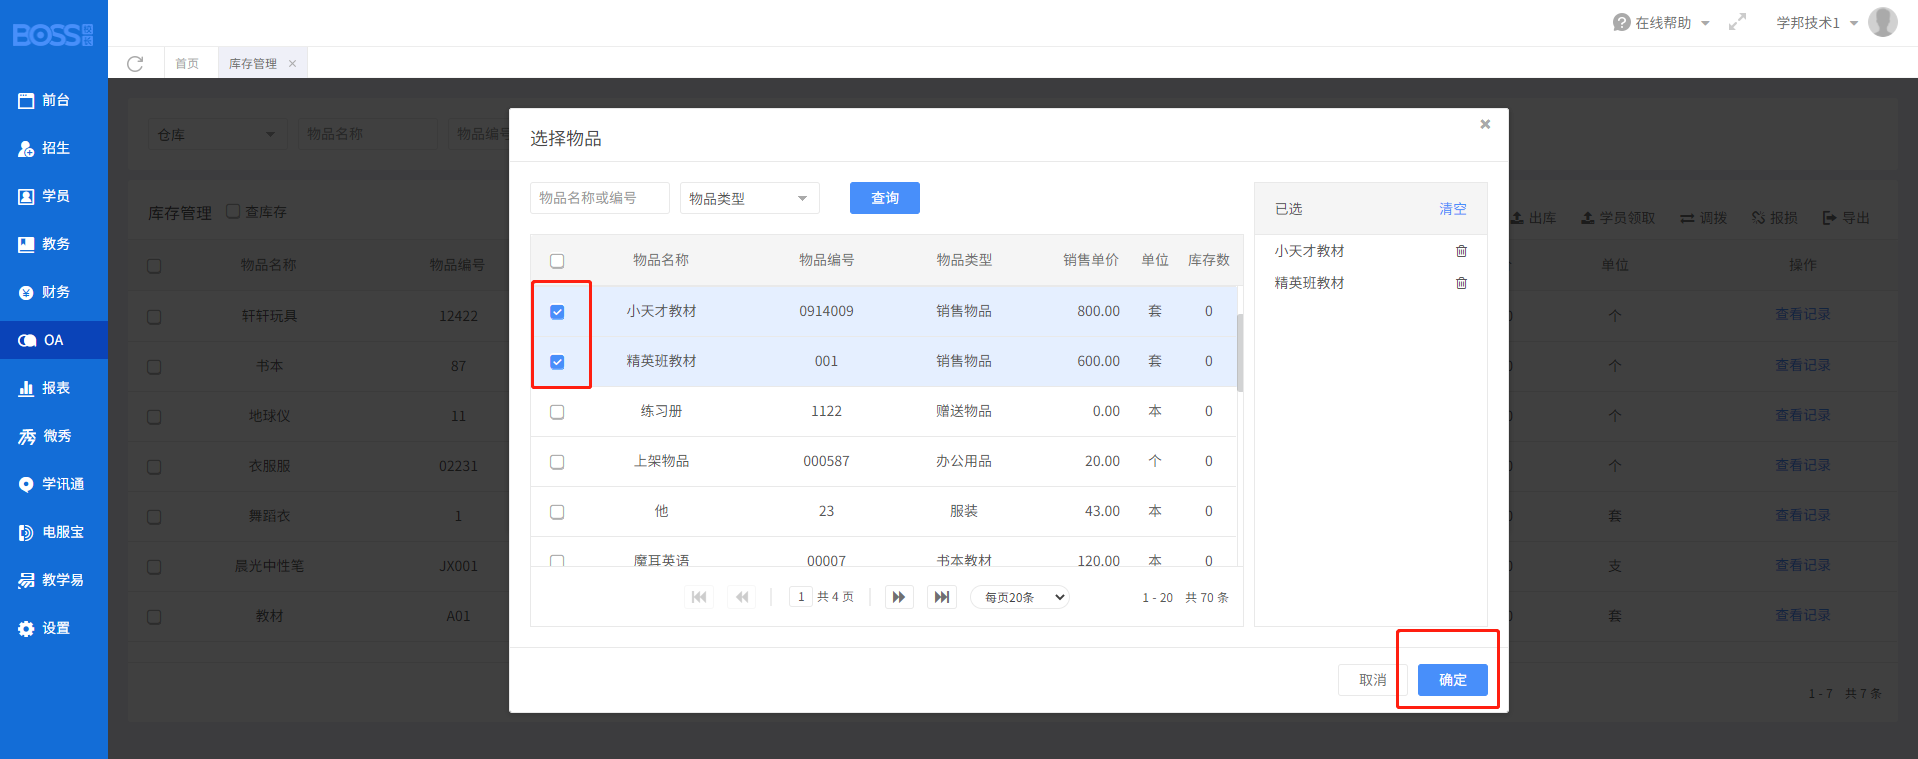Screen dimensions: 1918x759
Task: Click 清空 to clear selected items
Action: pos(1453,209)
